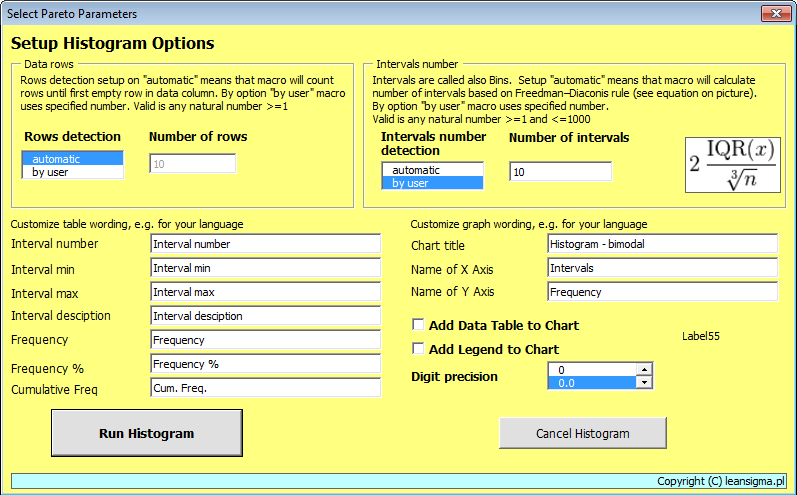Choose automatic in Intervals number detection
The height and width of the screenshot is (495, 797).
pos(432,170)
